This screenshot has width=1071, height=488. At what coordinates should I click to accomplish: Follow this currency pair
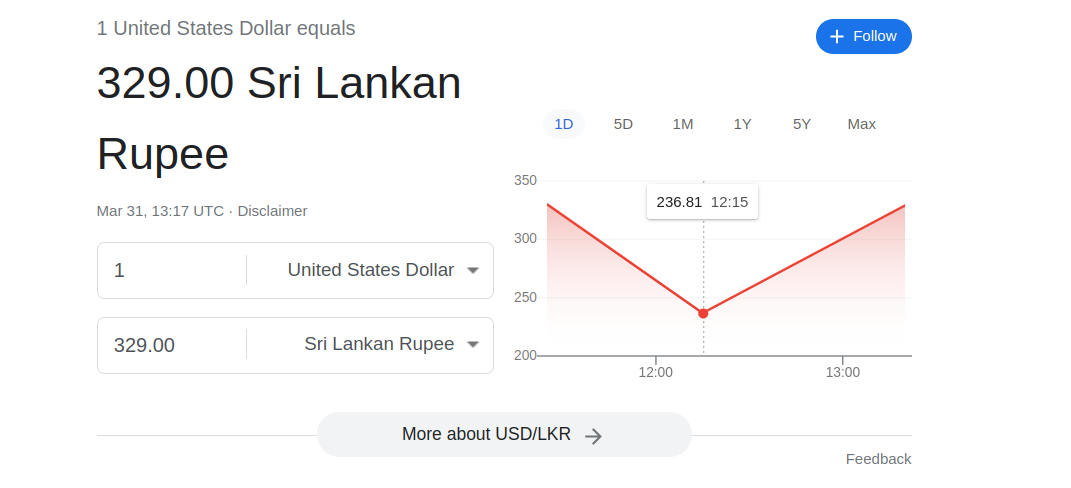click(x=863, y=36)
